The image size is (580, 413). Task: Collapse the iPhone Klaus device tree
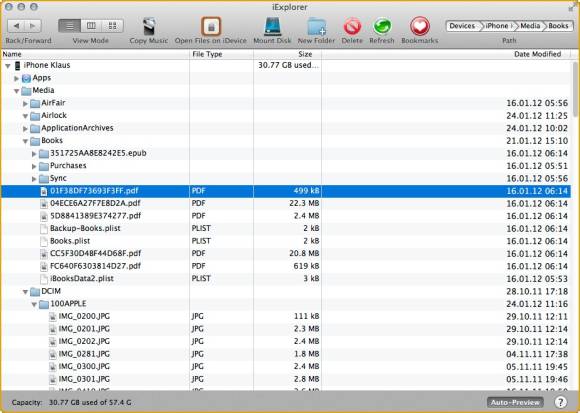pos(8,66)
